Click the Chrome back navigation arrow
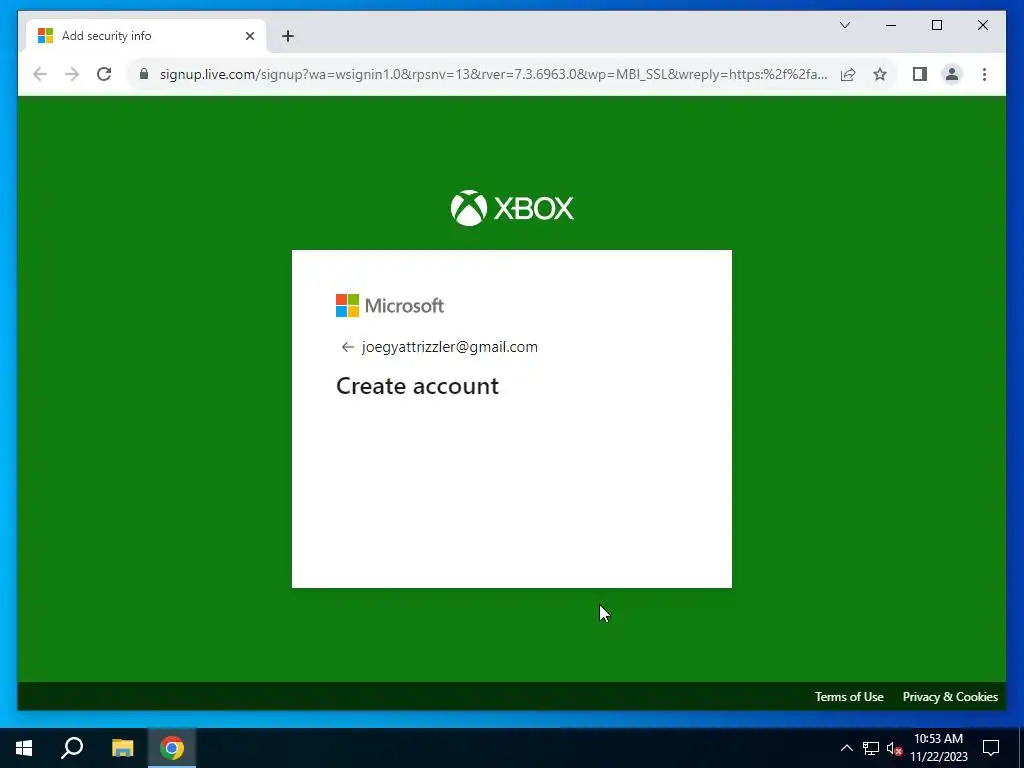This screenshot has height=768, width=1024. (40, 74)
